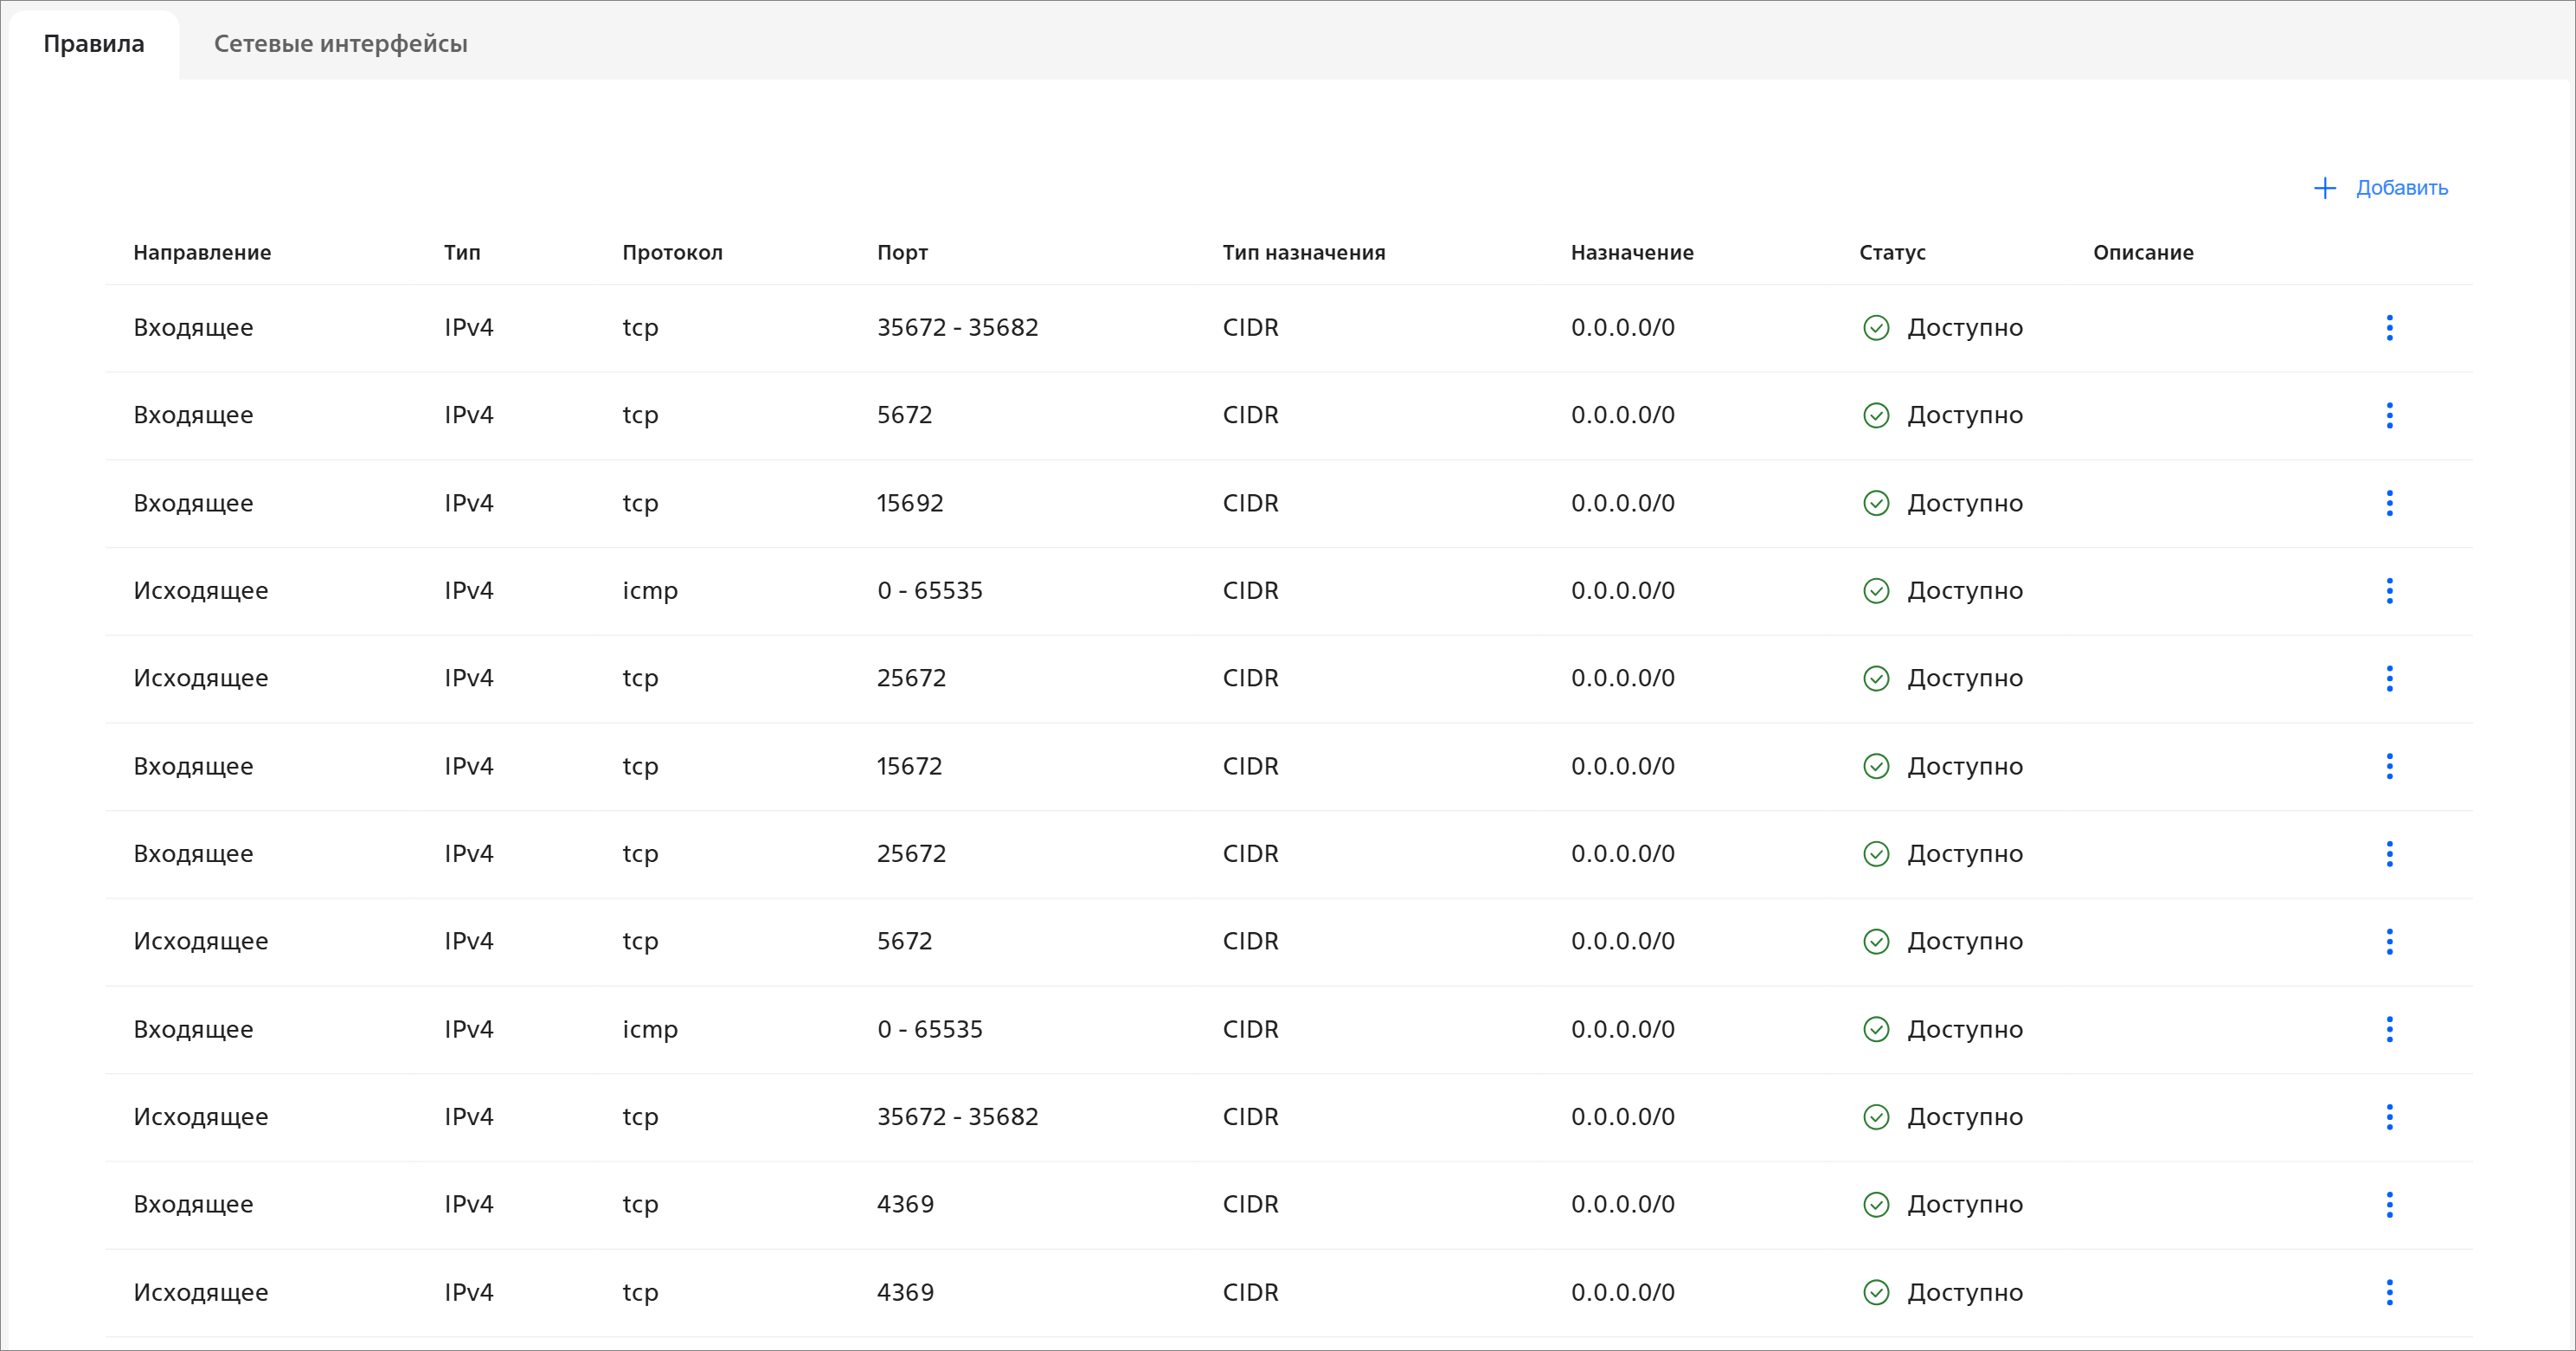
Task: Click the Добавить link
Action: coord(2401,188)
